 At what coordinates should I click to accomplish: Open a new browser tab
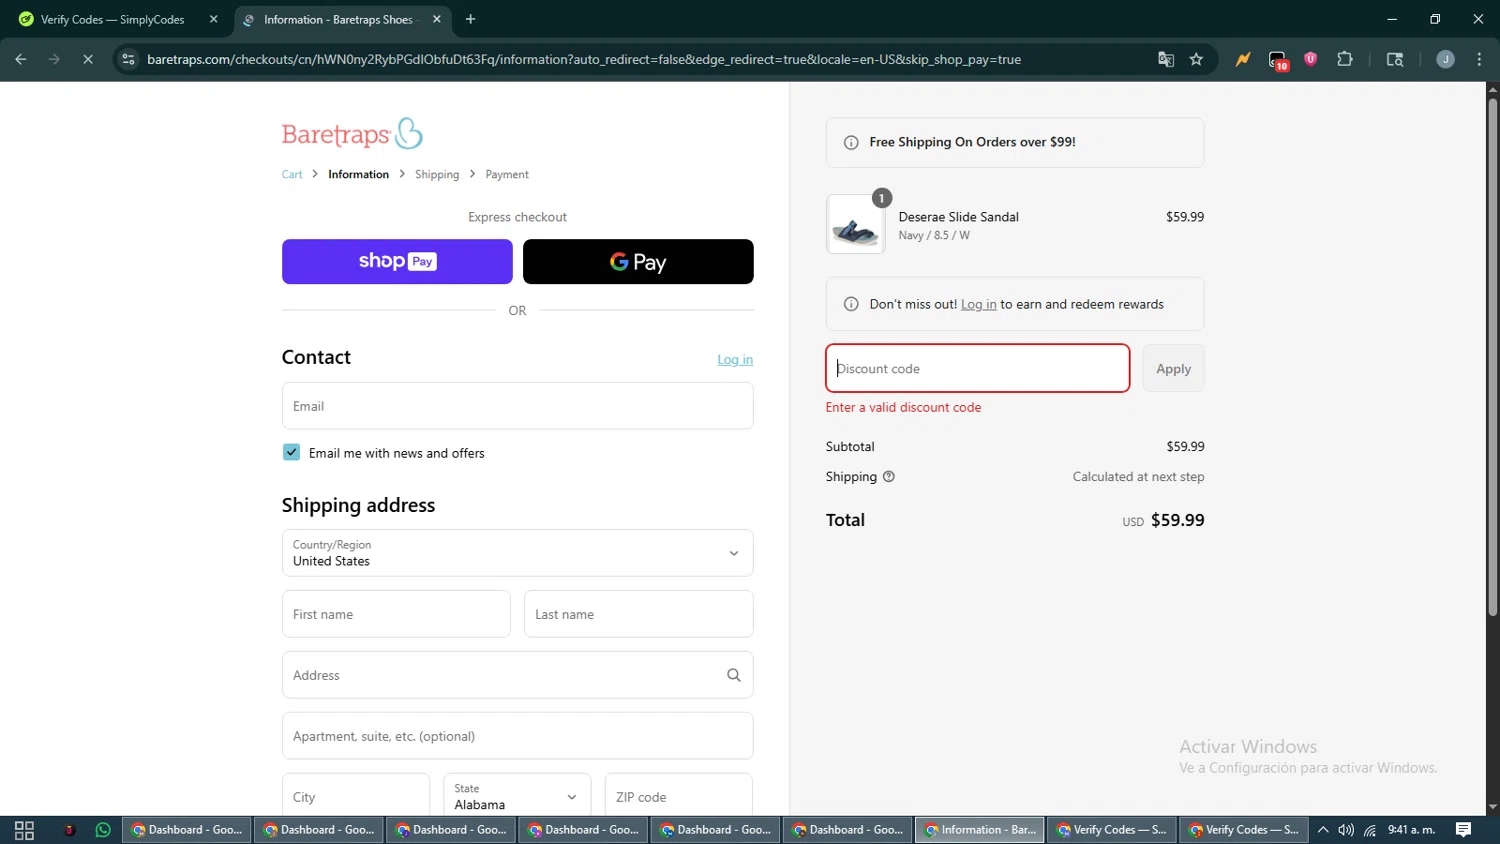point(471,19)
